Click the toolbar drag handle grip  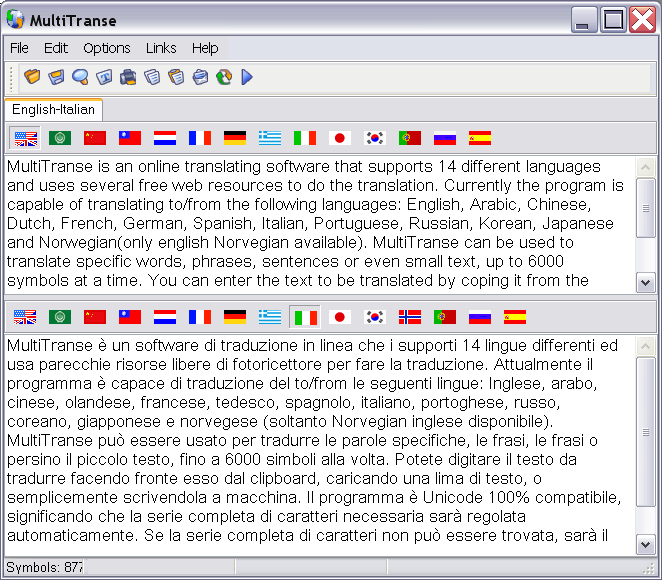pyautogui.click(x=11, y=78)
